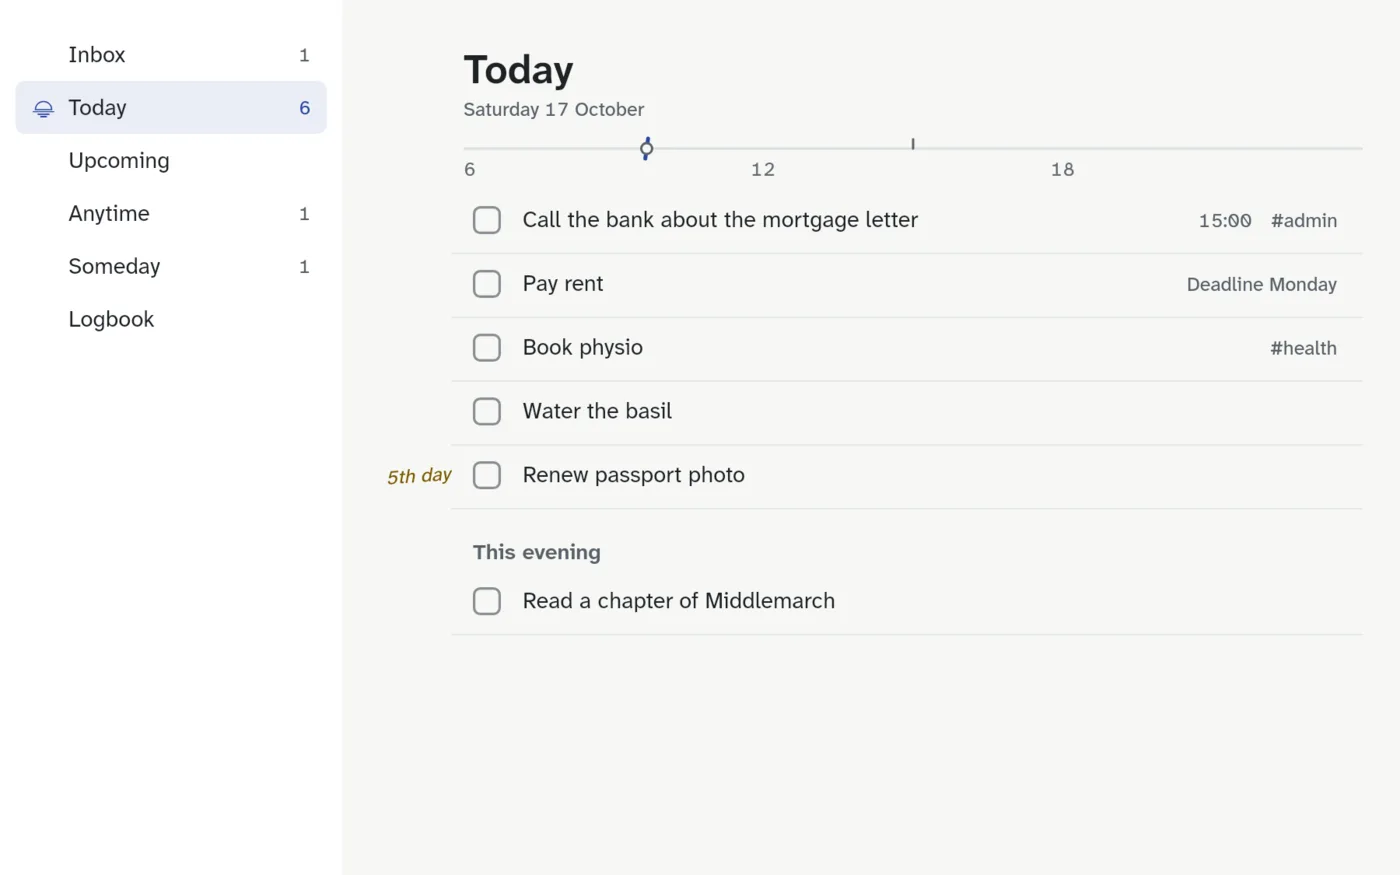This screenshot has width=1400, height=875.
Task: Click the #admin tag
Action: [x=1304, y=221]
